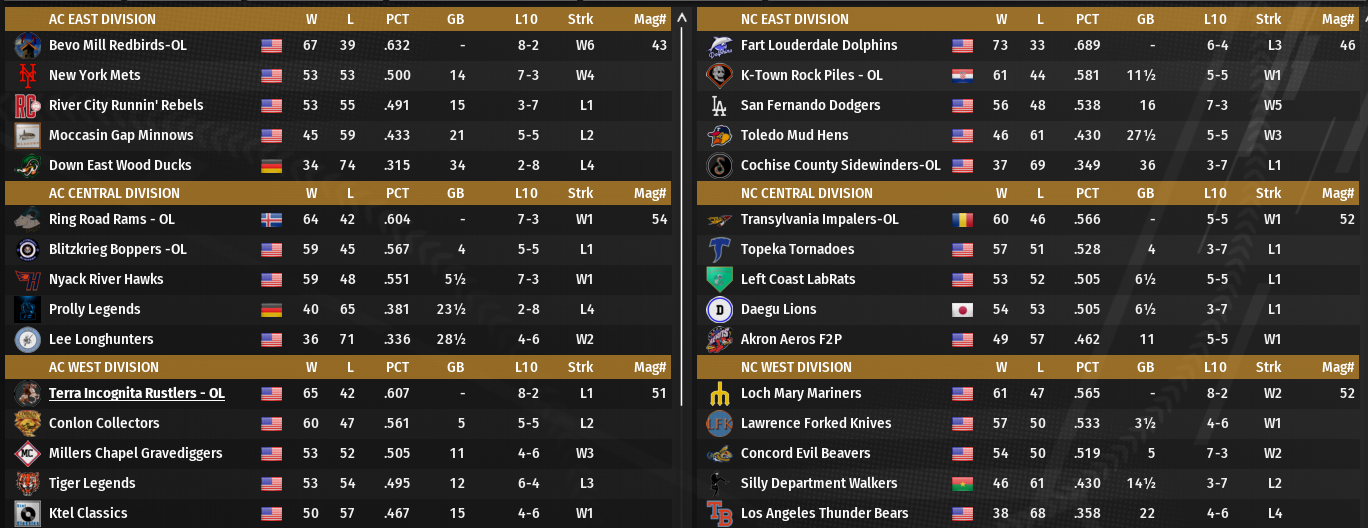The width and height of the screenshot is (1368, 528).
Task: Click the Japan flag next to Daegu Lions
Action: click(962, 309)
